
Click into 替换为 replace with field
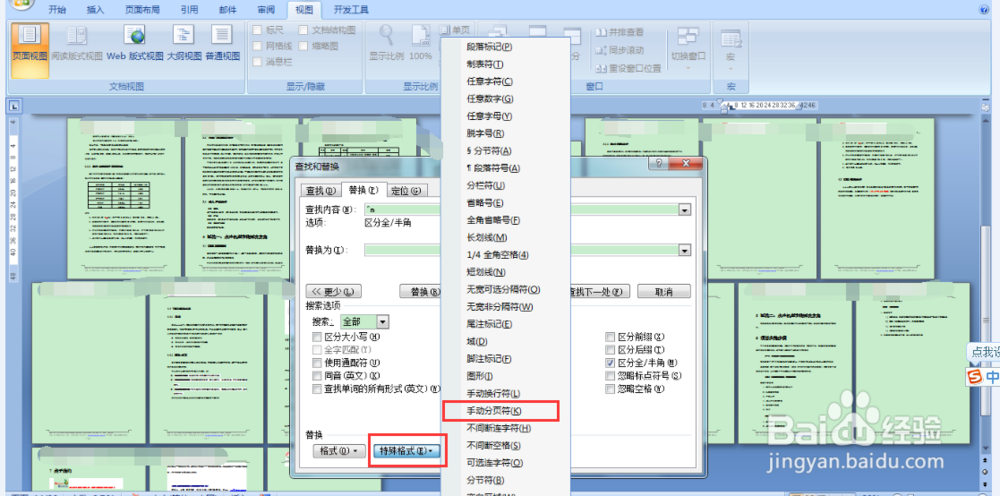pyautogui.click(x=522, y=251)
